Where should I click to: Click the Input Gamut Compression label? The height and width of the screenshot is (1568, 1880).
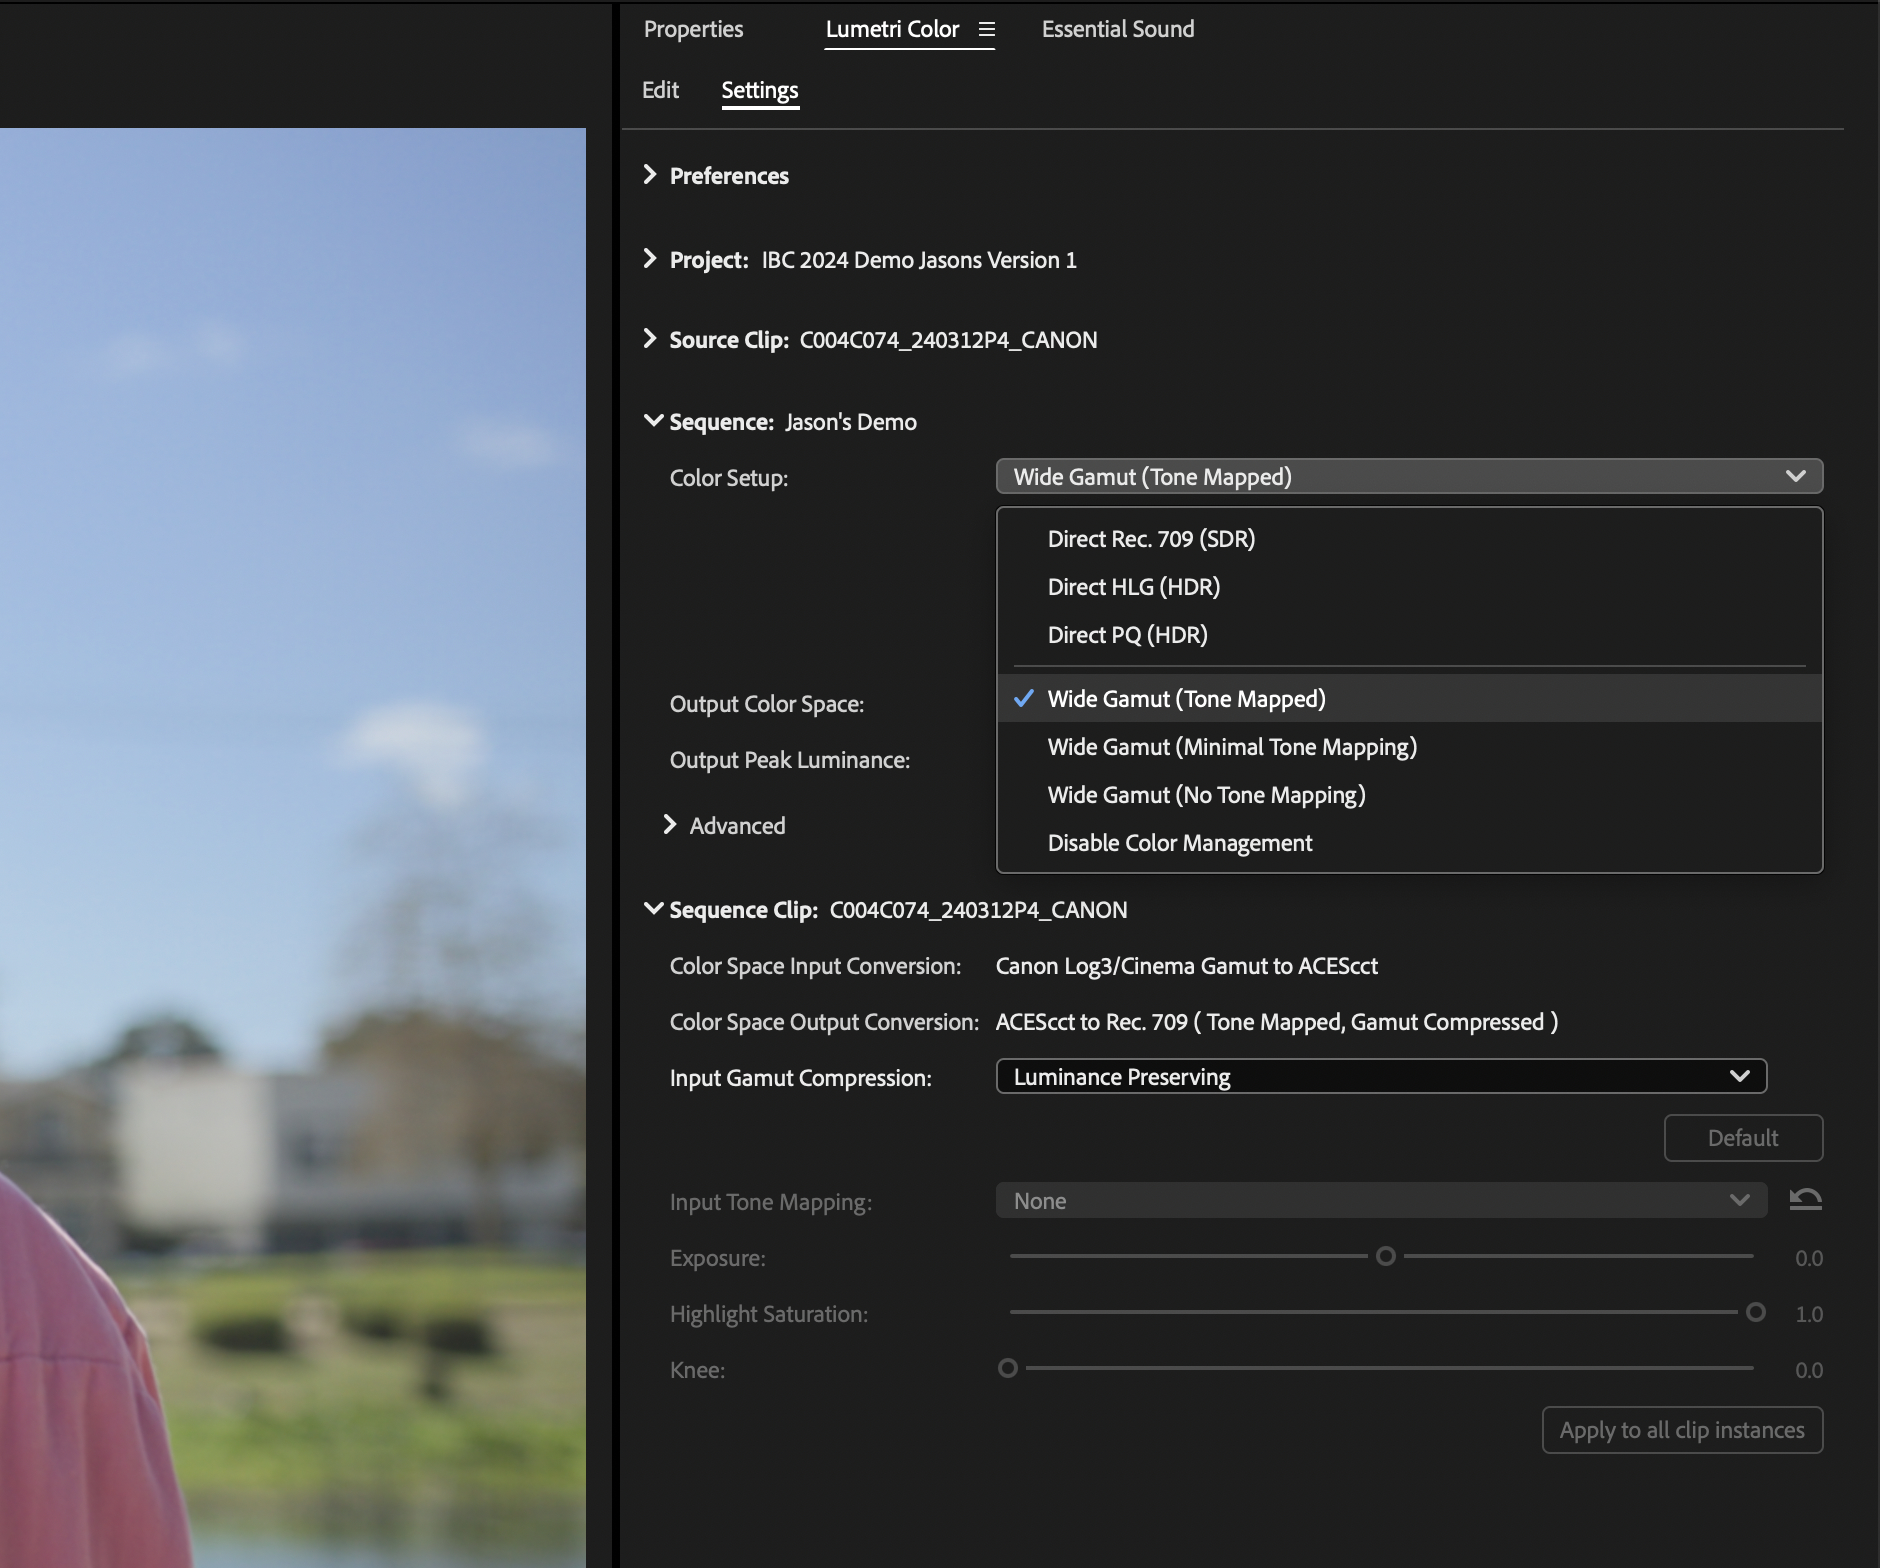point(800,1078)
